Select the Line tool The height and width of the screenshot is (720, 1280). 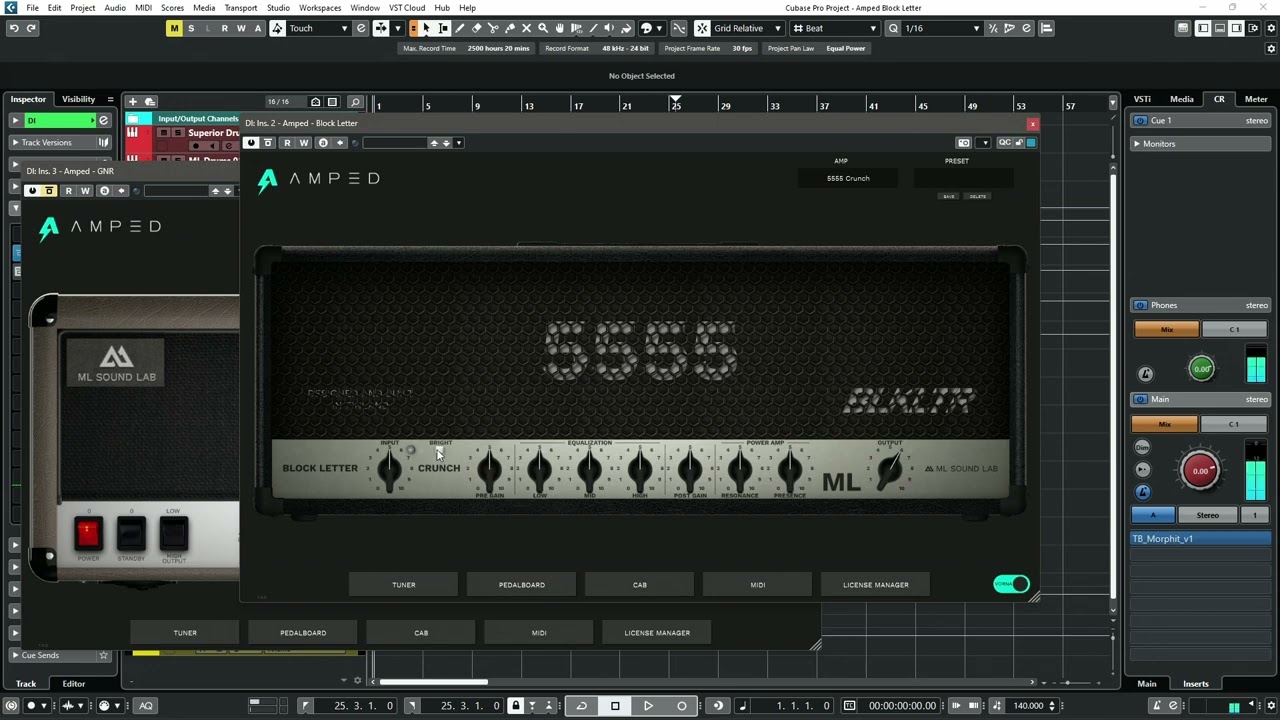click(x=592, y=28)
